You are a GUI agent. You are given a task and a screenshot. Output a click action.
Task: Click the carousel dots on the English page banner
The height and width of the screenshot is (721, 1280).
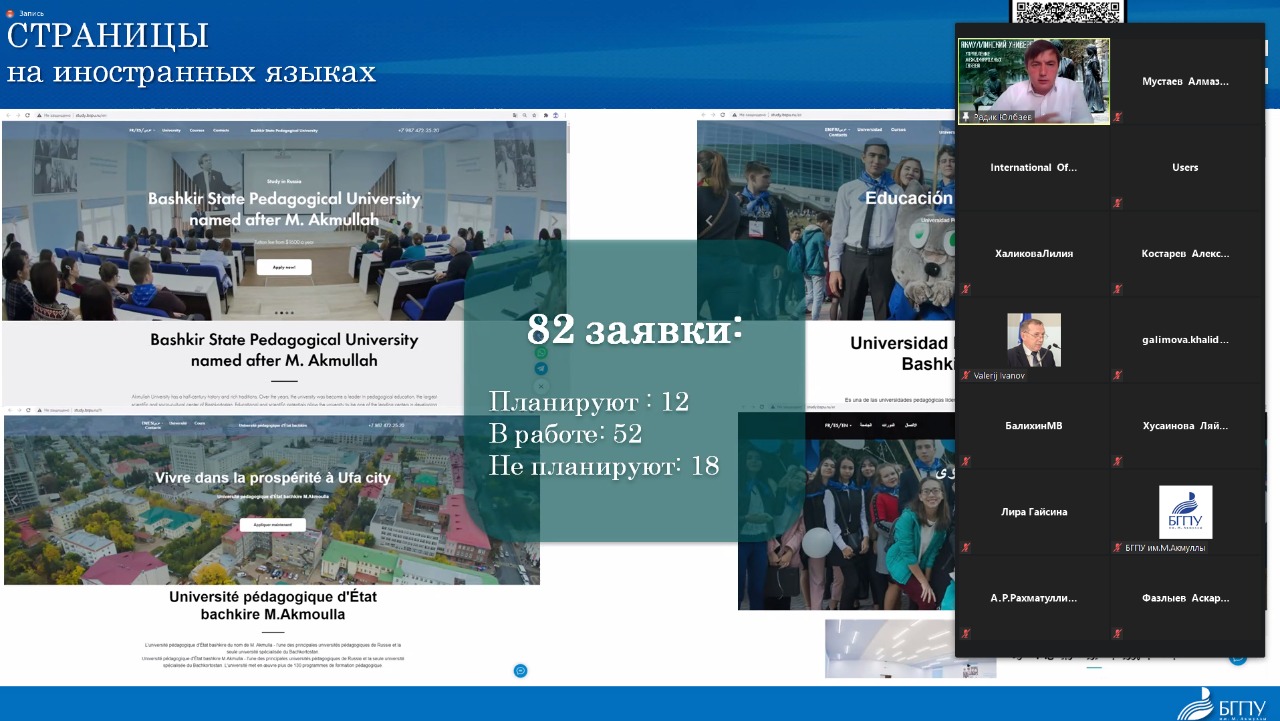284,312
